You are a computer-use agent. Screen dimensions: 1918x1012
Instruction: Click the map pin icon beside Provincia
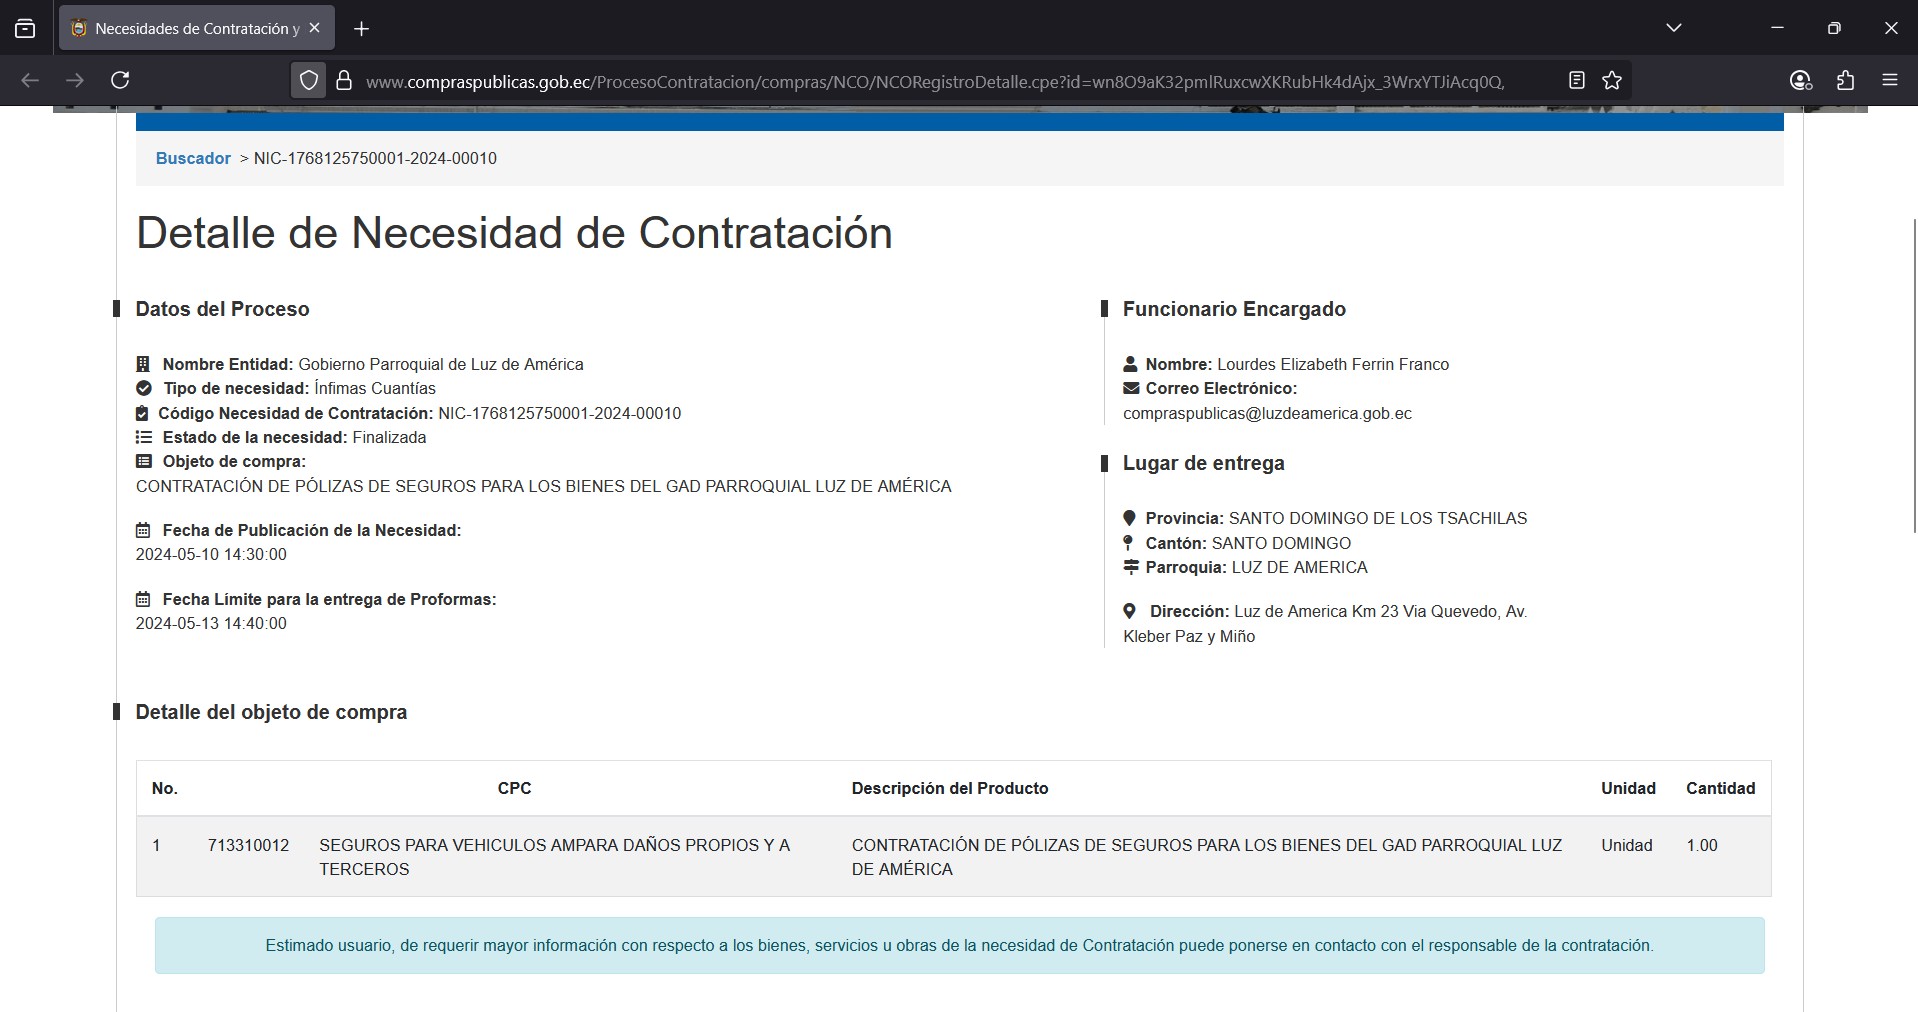(x=1129, y=518)
